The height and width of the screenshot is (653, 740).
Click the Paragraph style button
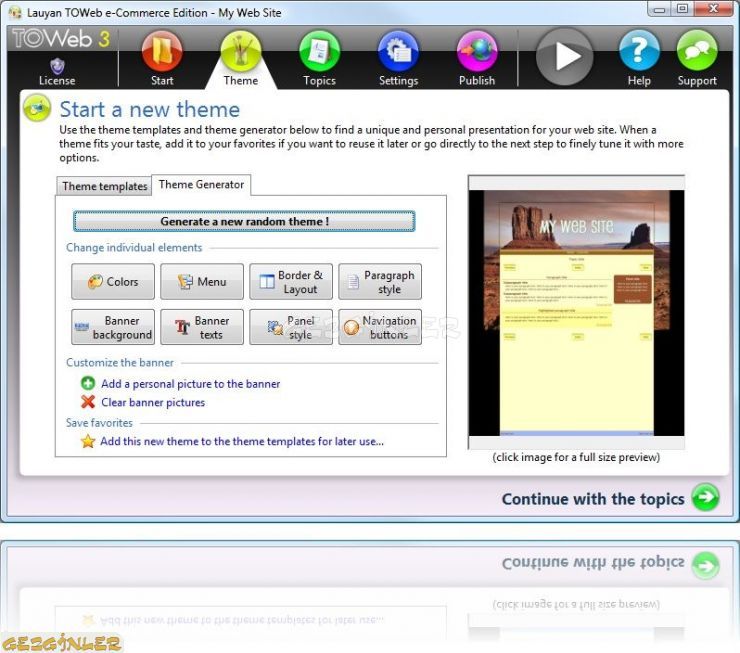pos(380,282)
